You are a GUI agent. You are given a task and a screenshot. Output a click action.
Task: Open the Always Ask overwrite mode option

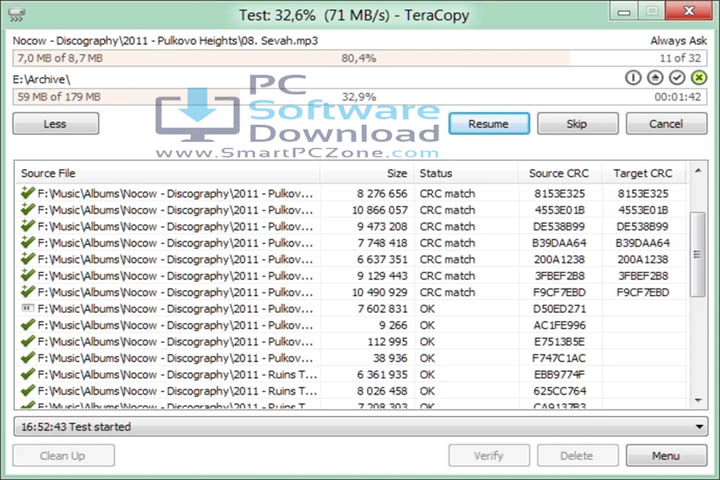(678, 41)
